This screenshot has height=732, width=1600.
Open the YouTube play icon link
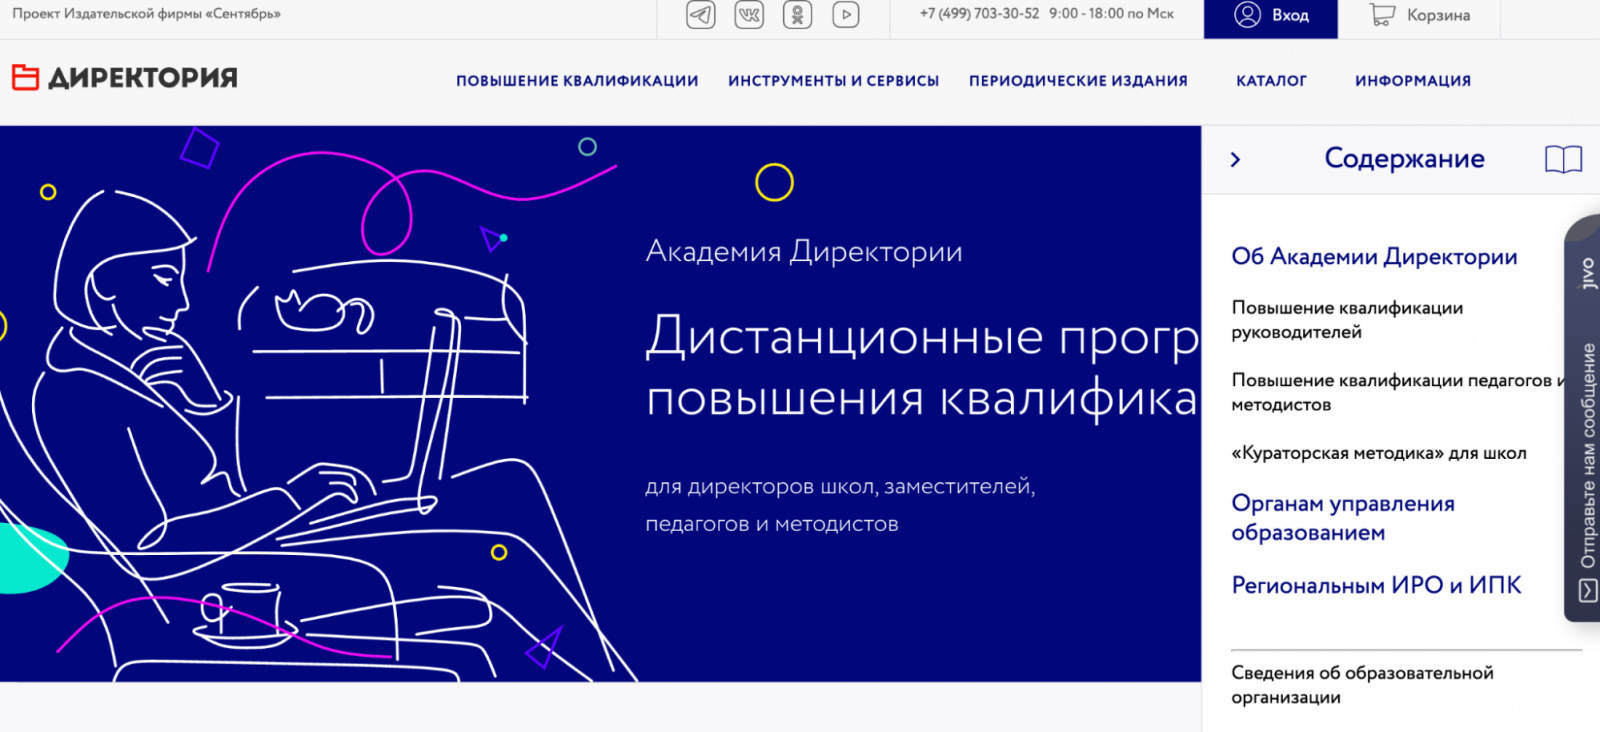[846, 14]
